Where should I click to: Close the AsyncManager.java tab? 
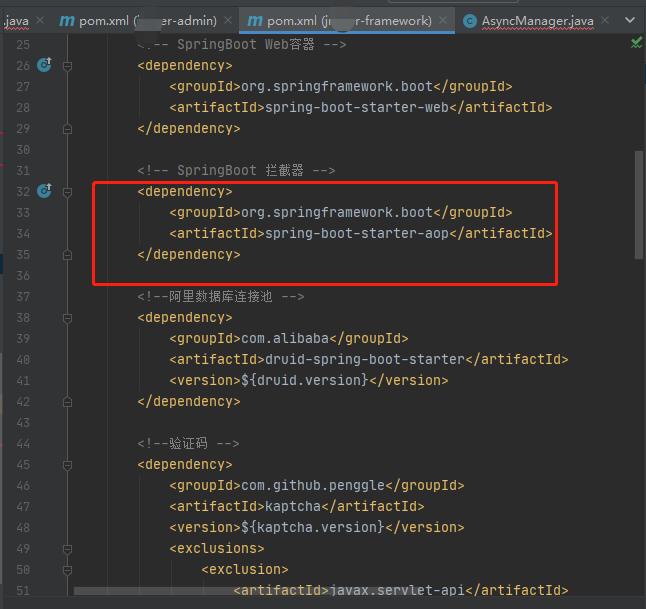(605, 20)
